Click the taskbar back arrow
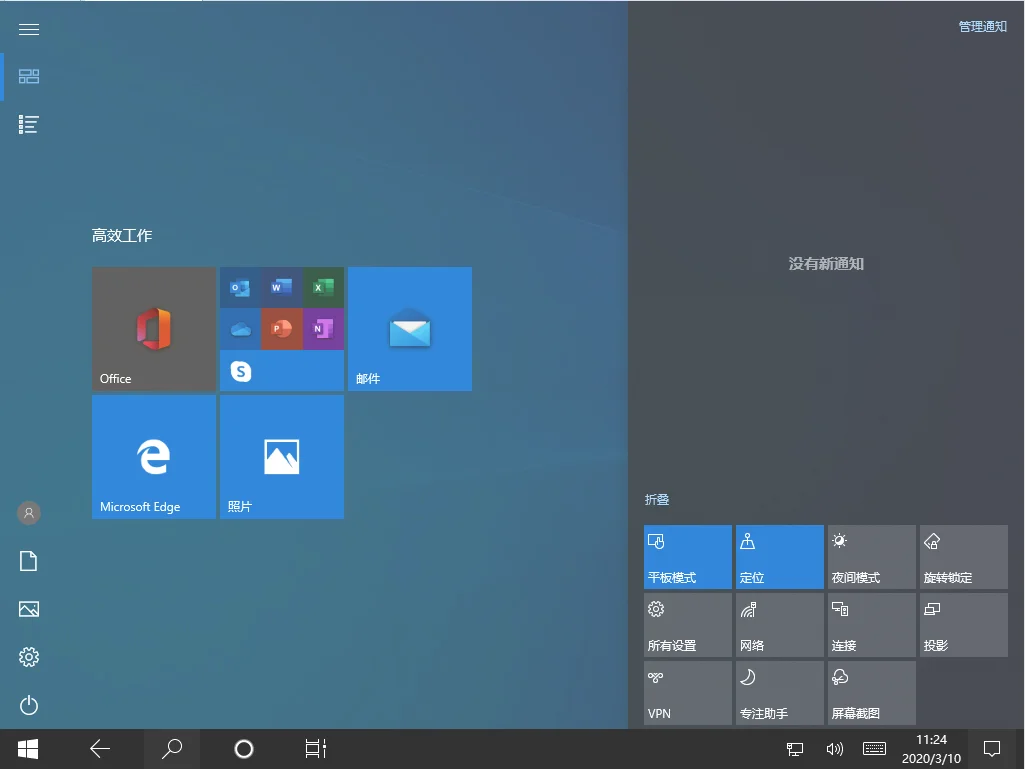 (100, 749)
